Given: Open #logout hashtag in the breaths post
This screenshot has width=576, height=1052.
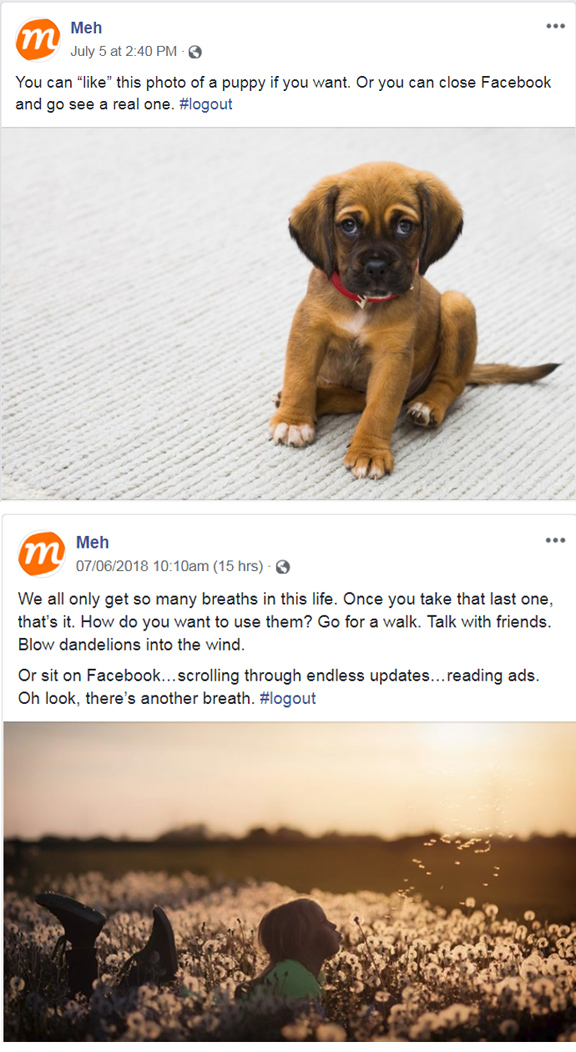Looking at the screenshot, I should (287, 698).
